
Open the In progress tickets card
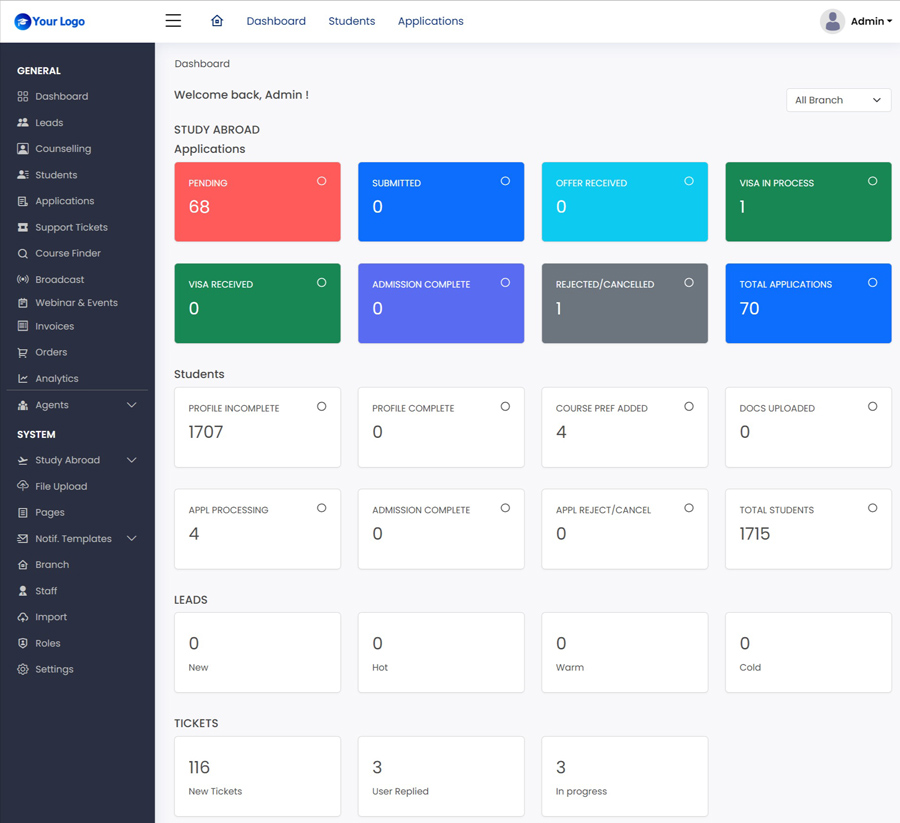point(624,776)
